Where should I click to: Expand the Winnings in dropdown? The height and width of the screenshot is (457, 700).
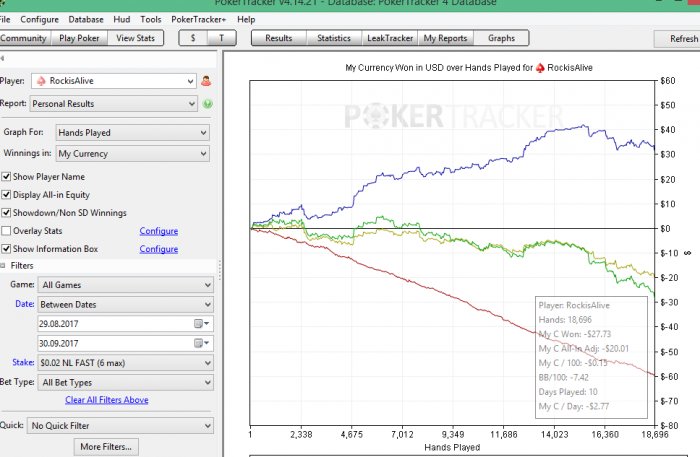tap(133, 154)
